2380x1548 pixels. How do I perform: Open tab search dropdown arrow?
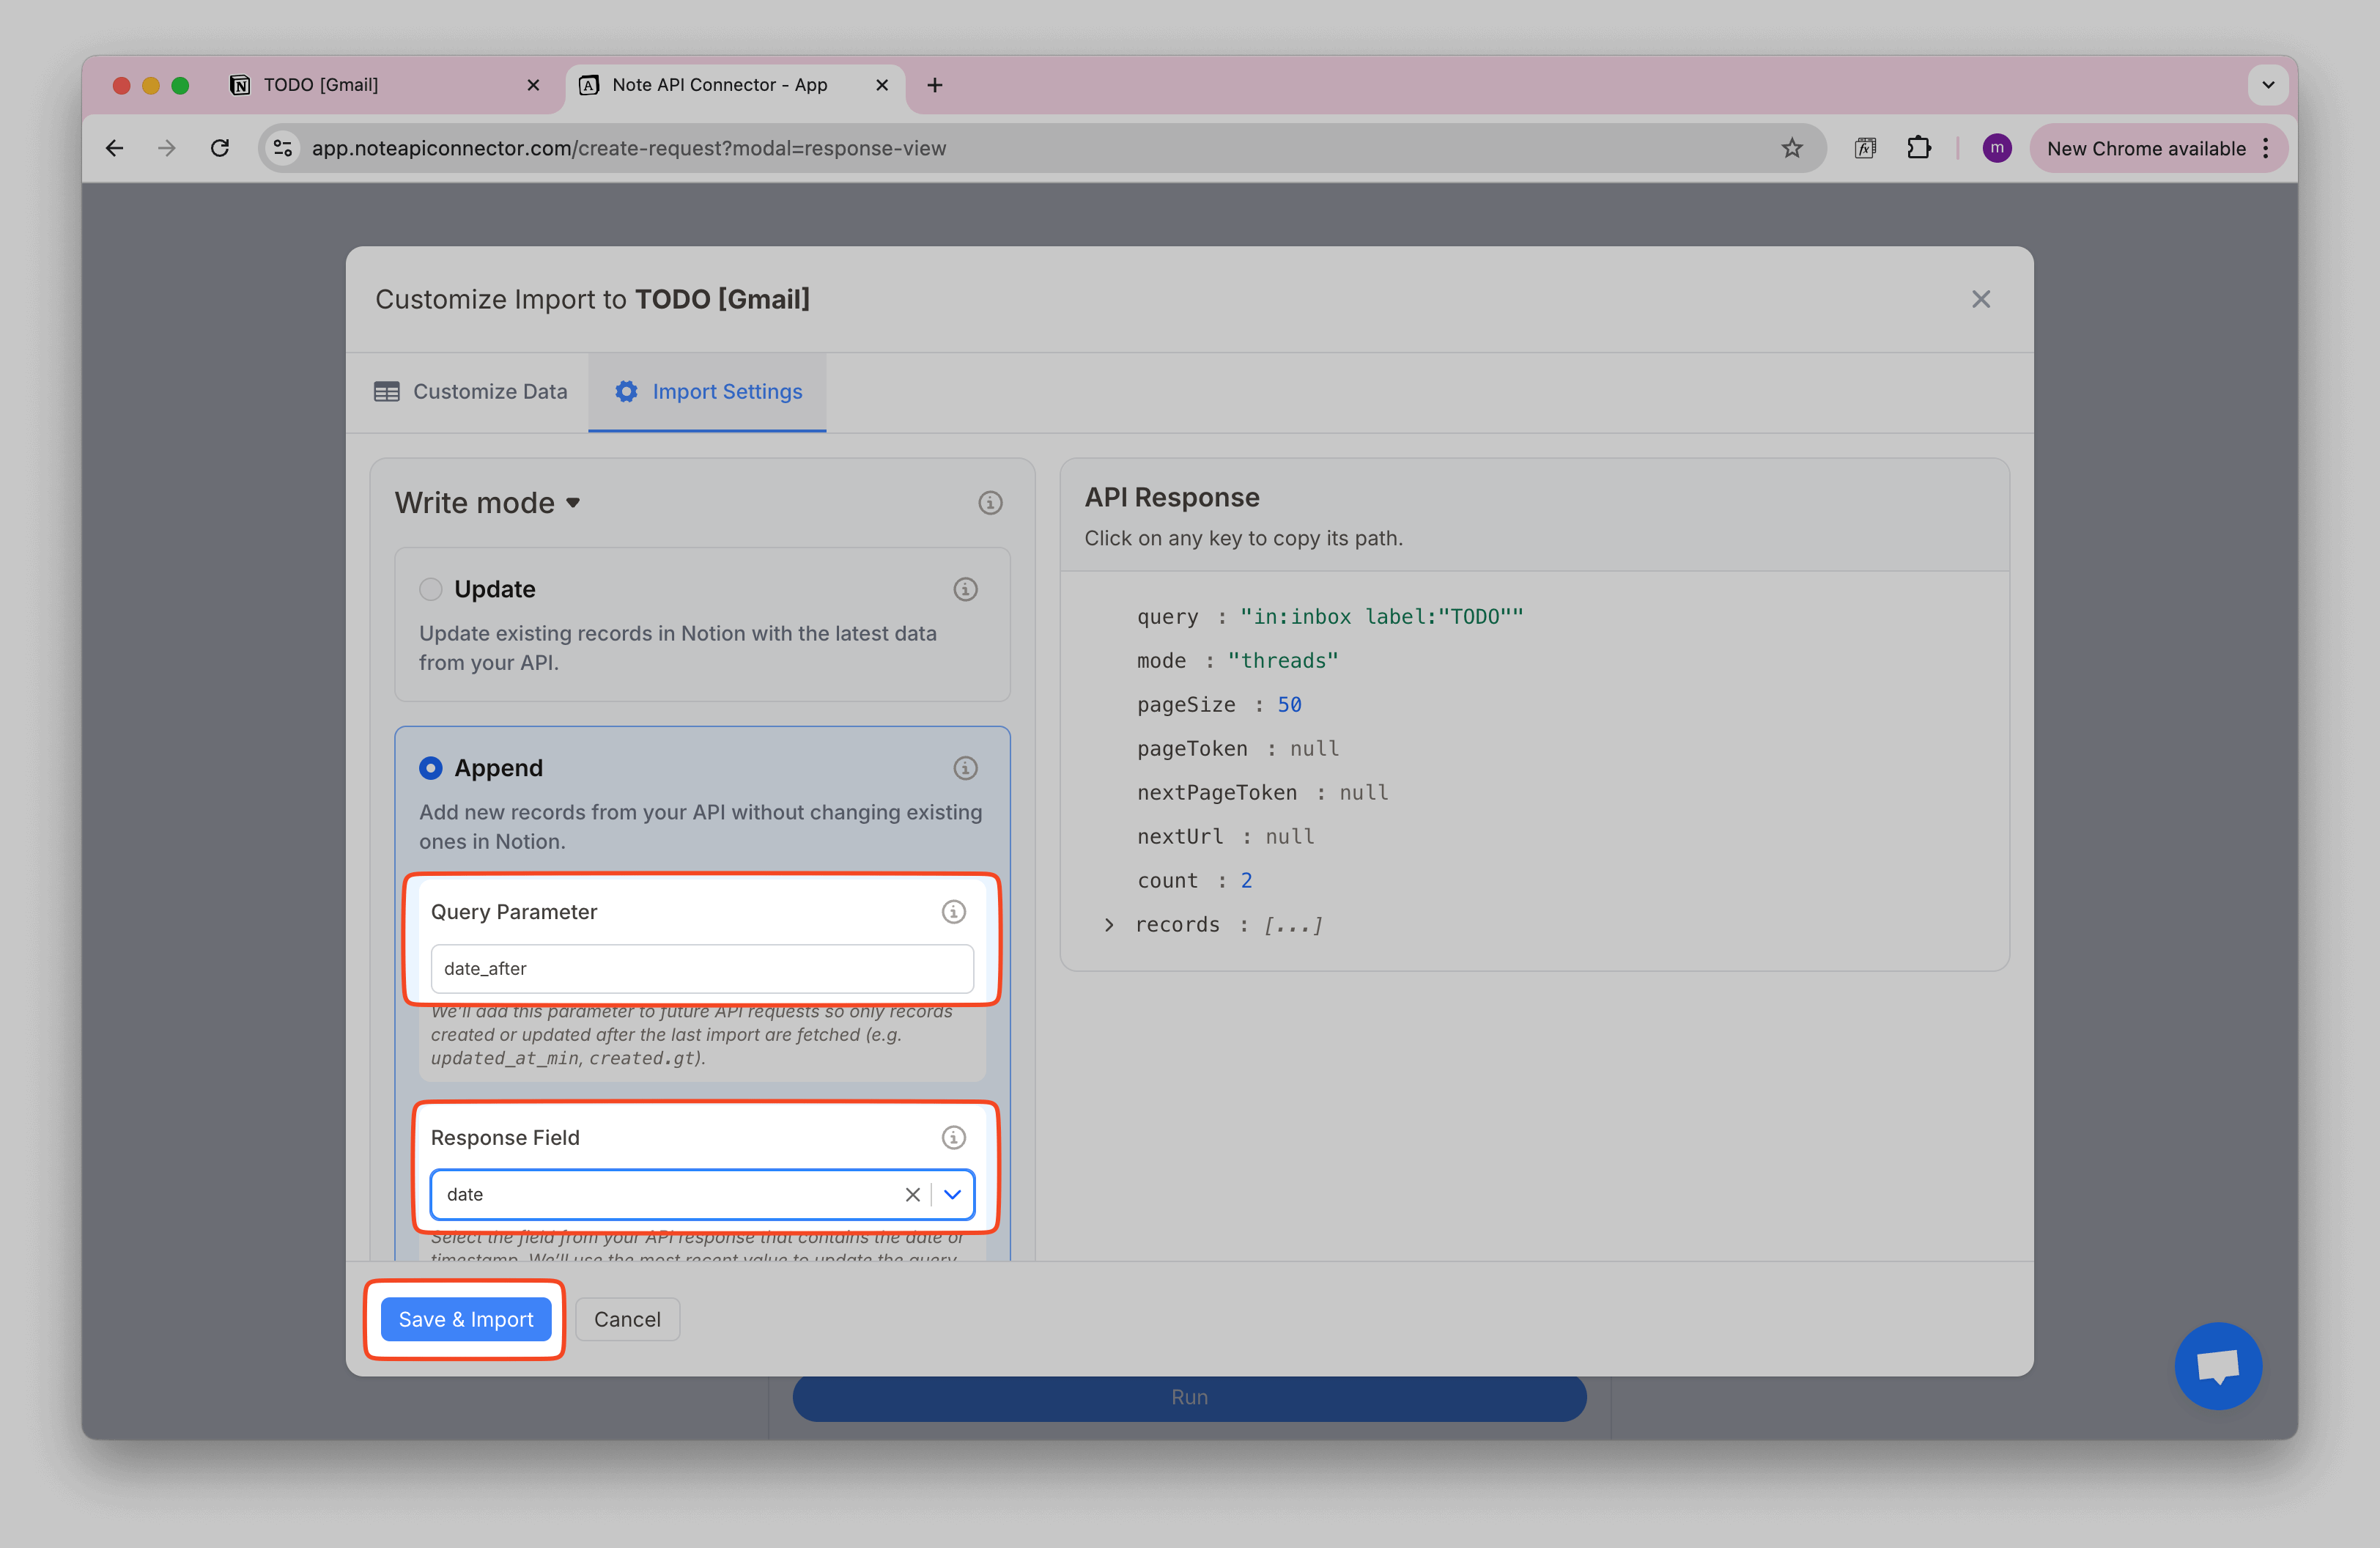(x=2268, y=85)
